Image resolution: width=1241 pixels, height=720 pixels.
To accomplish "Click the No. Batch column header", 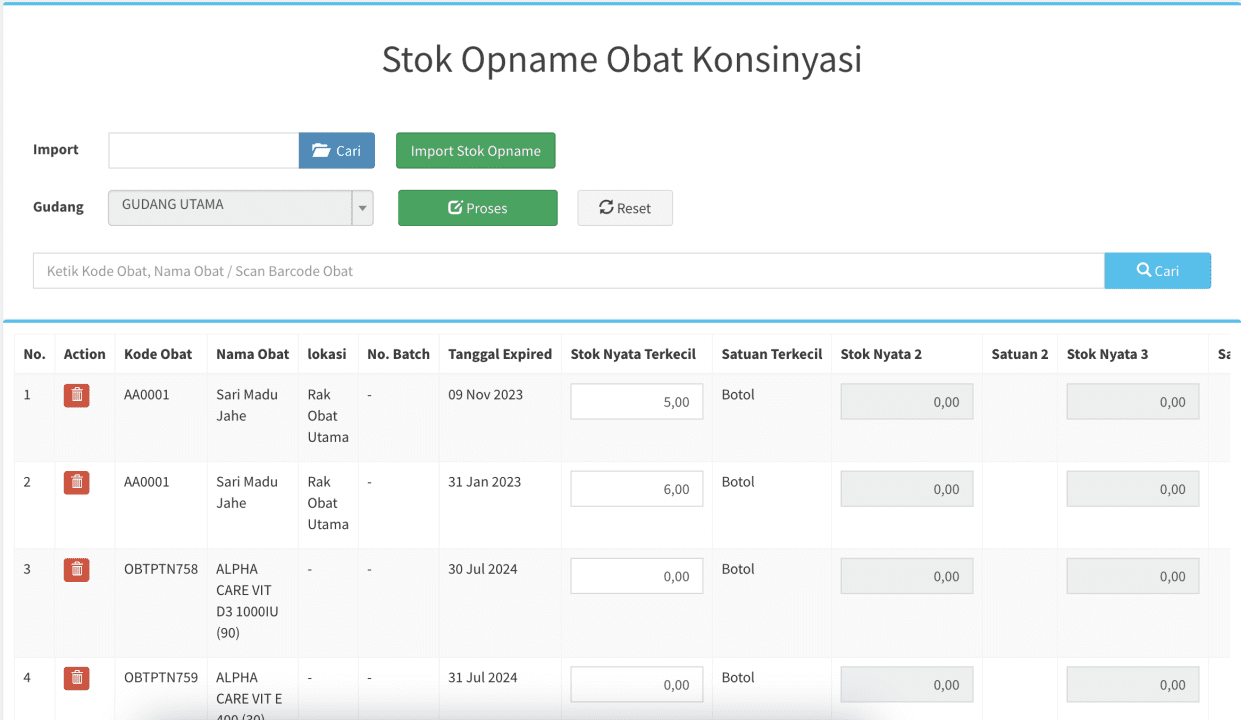I will [398, 354].
